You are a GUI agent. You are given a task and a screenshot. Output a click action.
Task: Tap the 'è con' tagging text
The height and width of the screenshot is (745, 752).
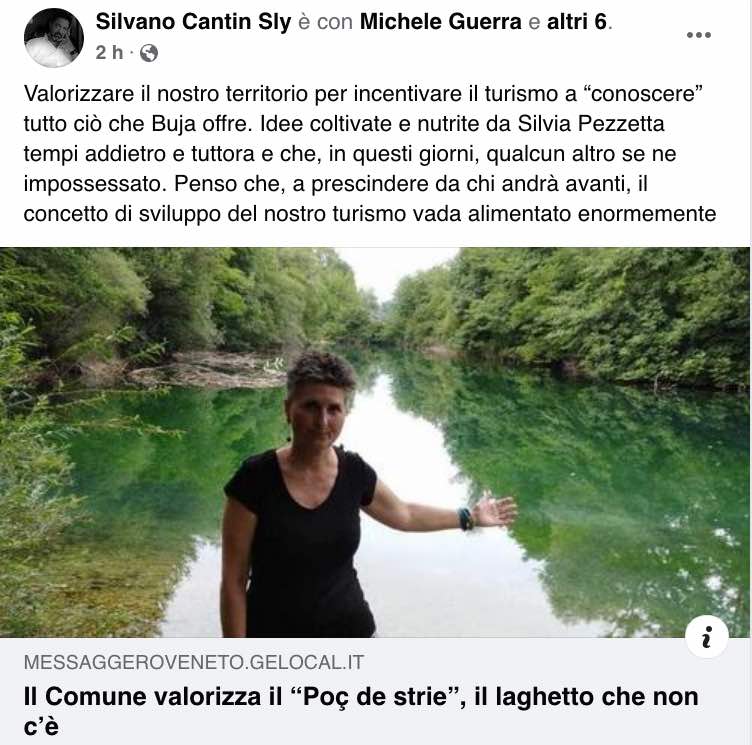click(326, 22)
